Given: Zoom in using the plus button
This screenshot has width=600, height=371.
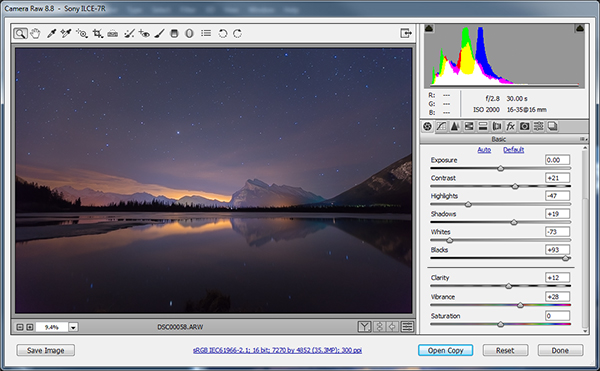Looking at the screenshot, I should (30, 327).
